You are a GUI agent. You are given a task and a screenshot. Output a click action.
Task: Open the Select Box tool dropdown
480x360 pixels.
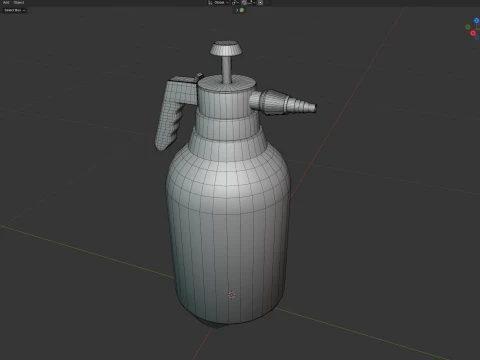pyautogui.click(x=15, y=10)
